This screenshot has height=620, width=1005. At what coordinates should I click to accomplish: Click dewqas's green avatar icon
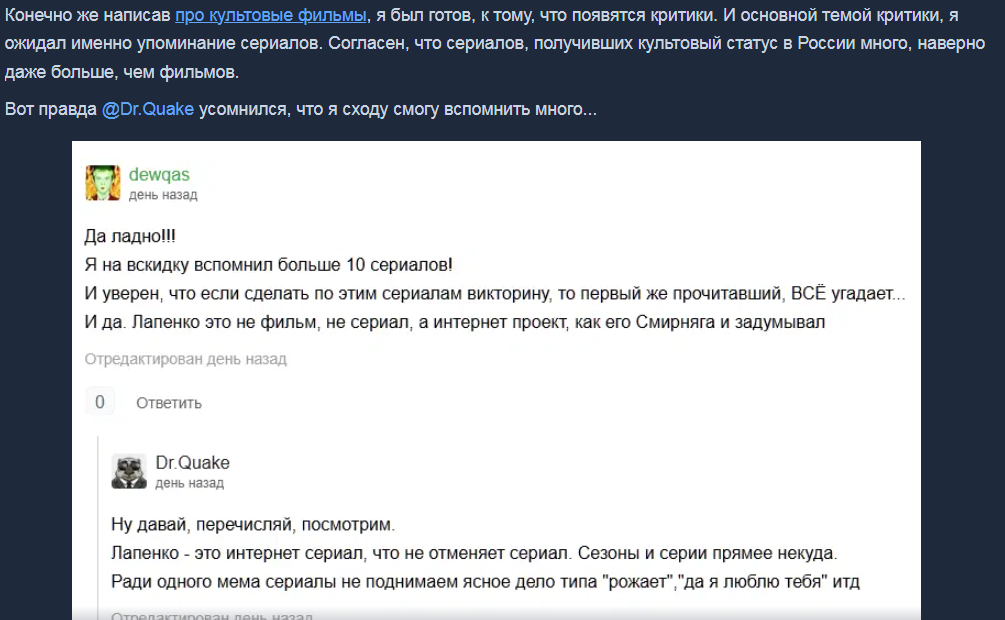point(103,183)
